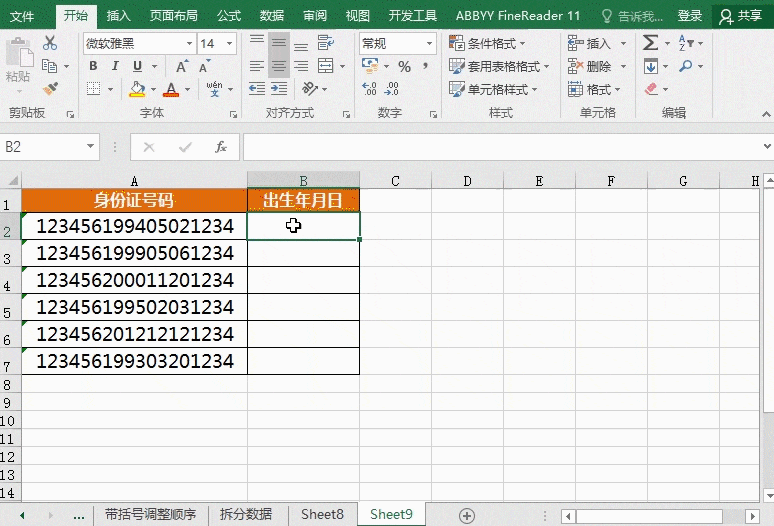The width and height of the screenshot is (774, 526).
Task: Toggle Underline formatting
Action: coord(137,66)
